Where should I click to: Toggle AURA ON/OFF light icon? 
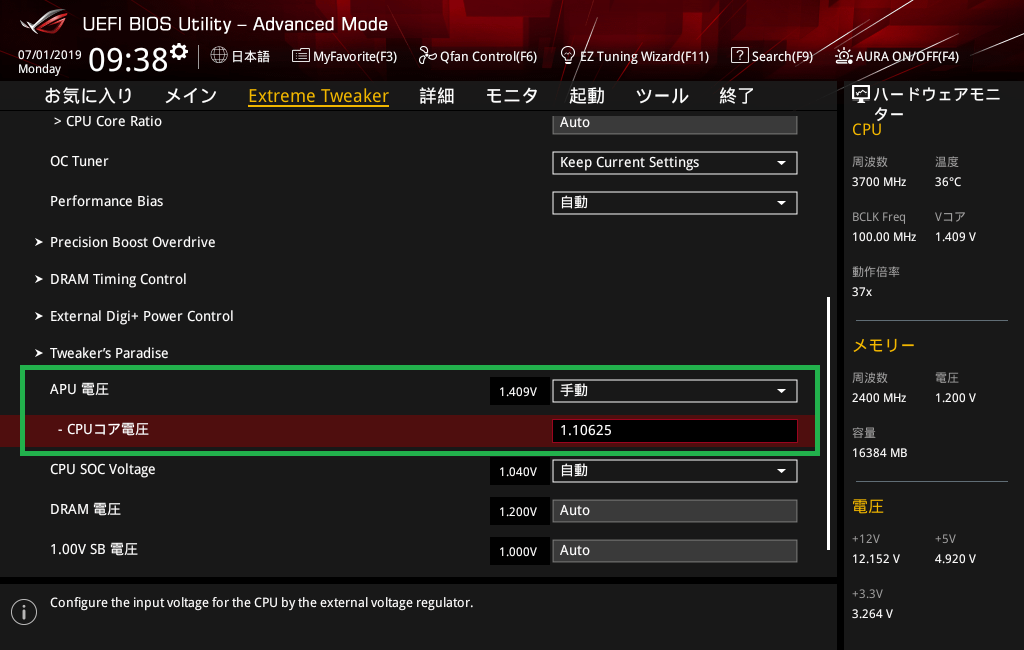(844, 56)
